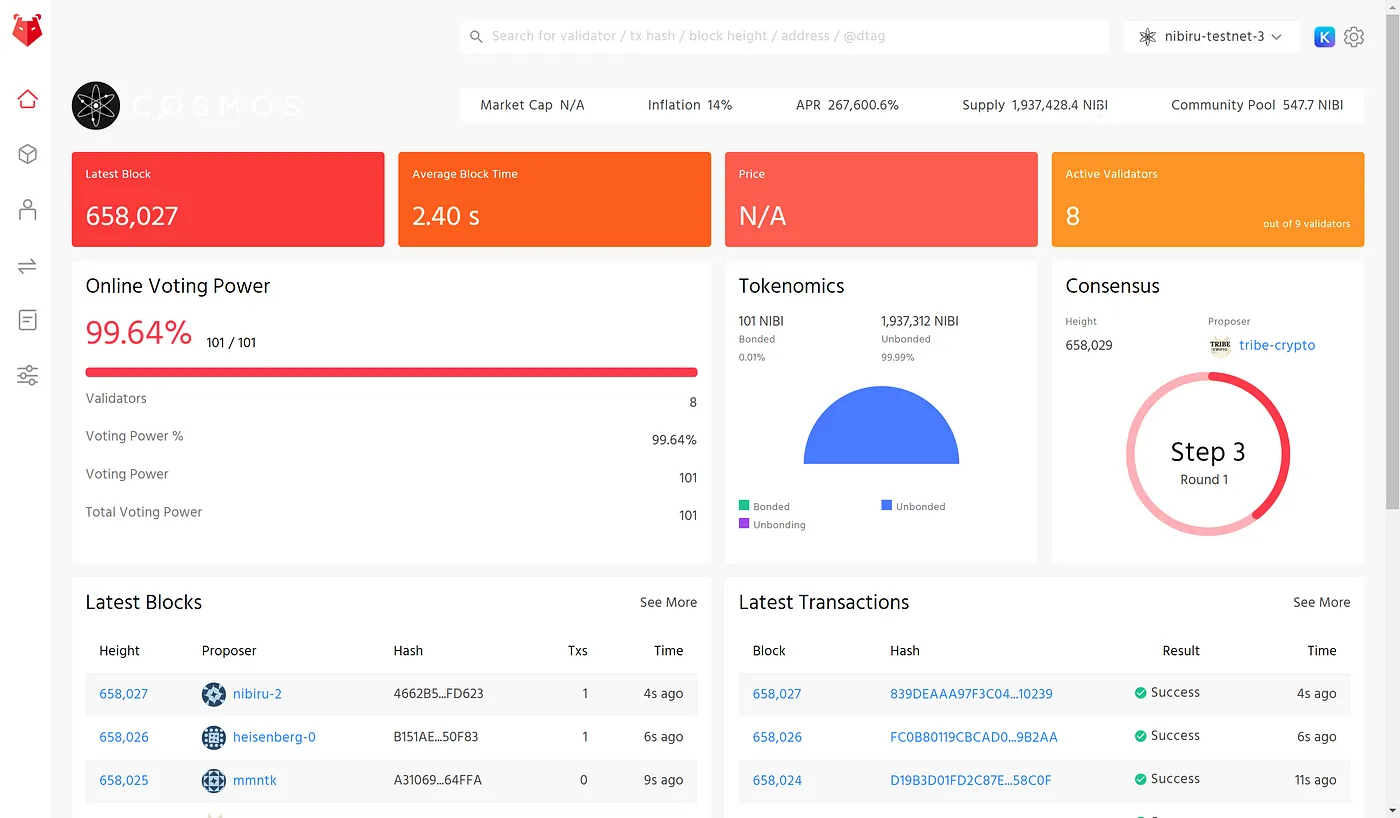Viewport: 1400px width, 818px height.
Task: Click the blue Unbonded legend swatch
Action: (887, 506)
